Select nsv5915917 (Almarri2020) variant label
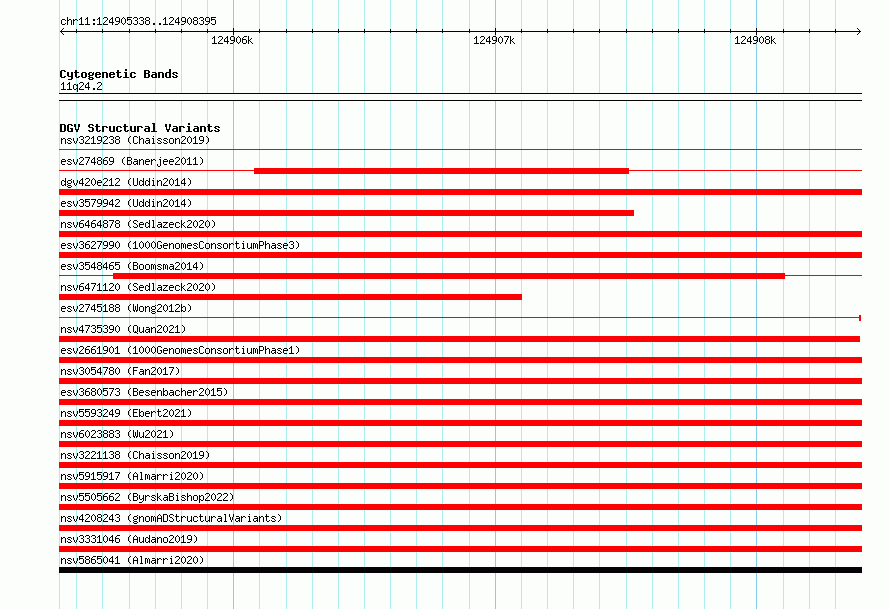 [x=132, y=476]
